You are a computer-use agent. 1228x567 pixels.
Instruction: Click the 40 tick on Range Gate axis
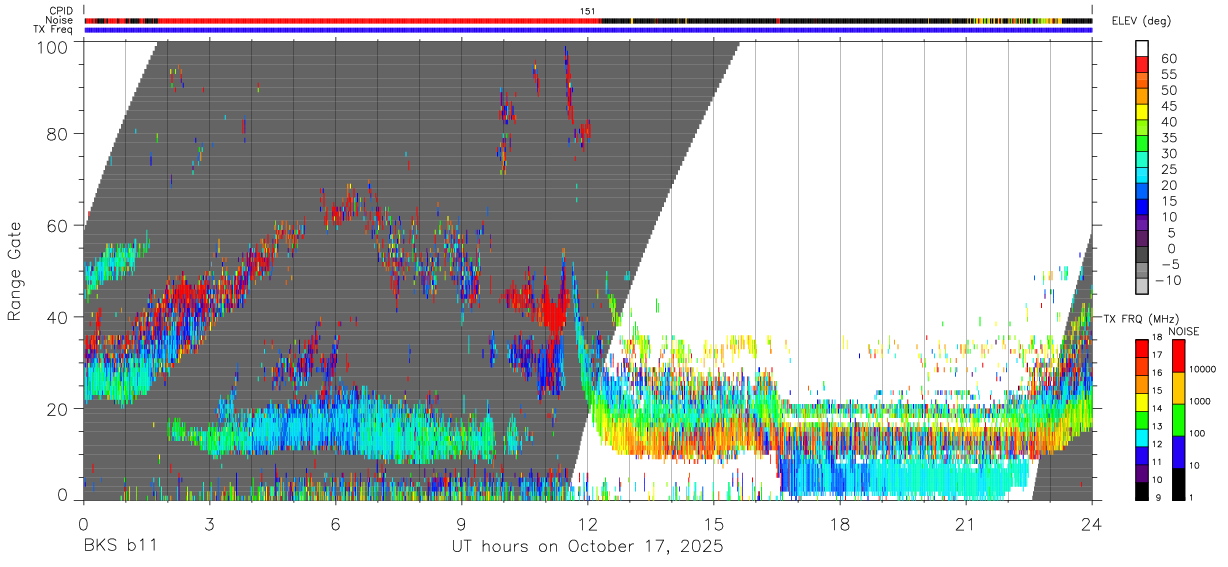click(x=57, y=317)
